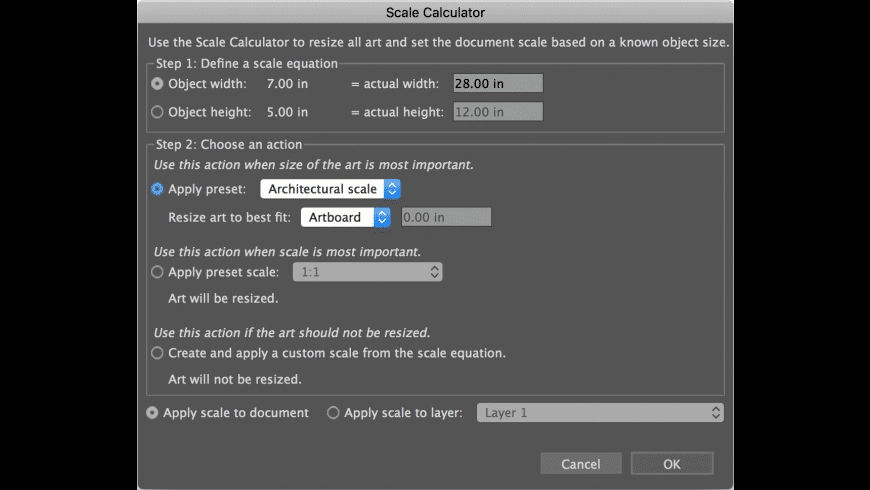
Task: Click the actual height field showing 12.00 in
Action: coord(498,112)
